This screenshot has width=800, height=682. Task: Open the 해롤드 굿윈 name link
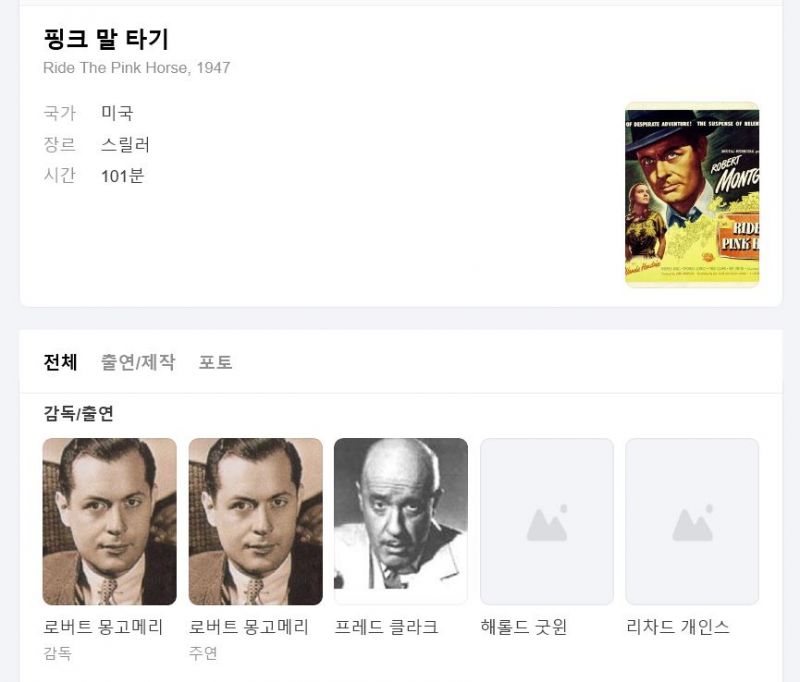pyautogui.click(x=524, y=627)
